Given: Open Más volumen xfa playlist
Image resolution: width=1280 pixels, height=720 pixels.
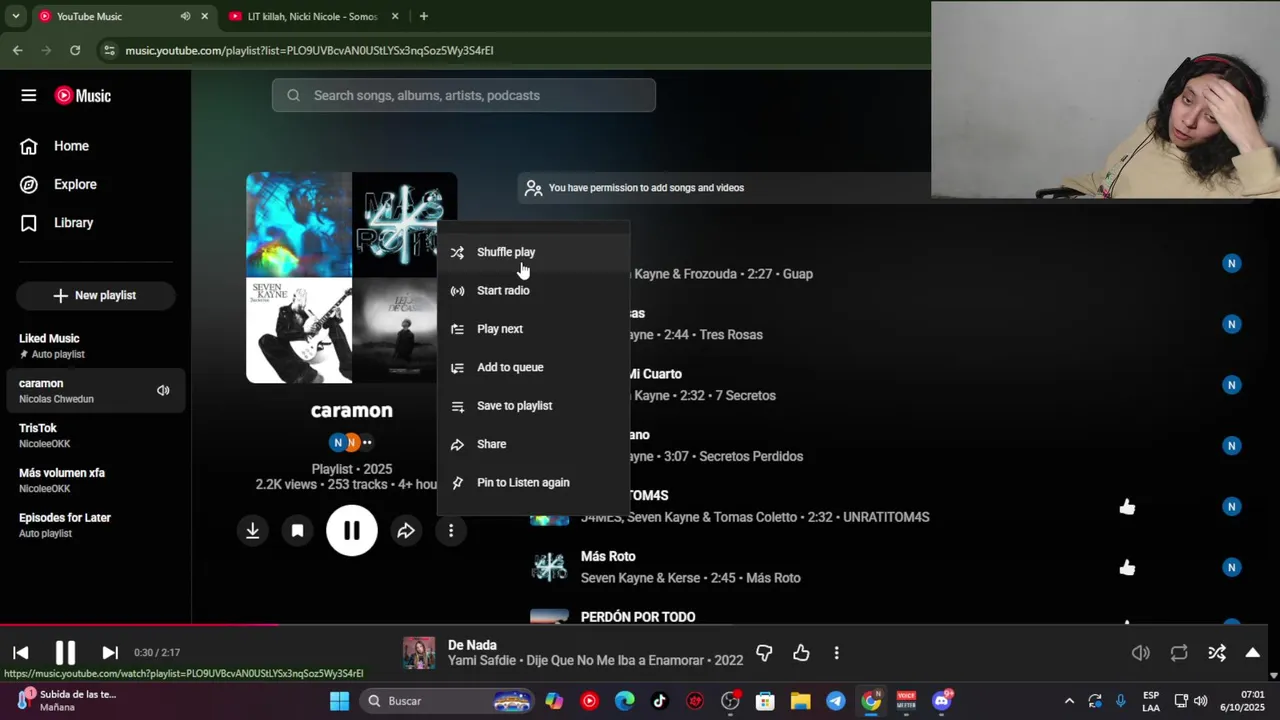Looking at the screenshot, I should (95, 480).
